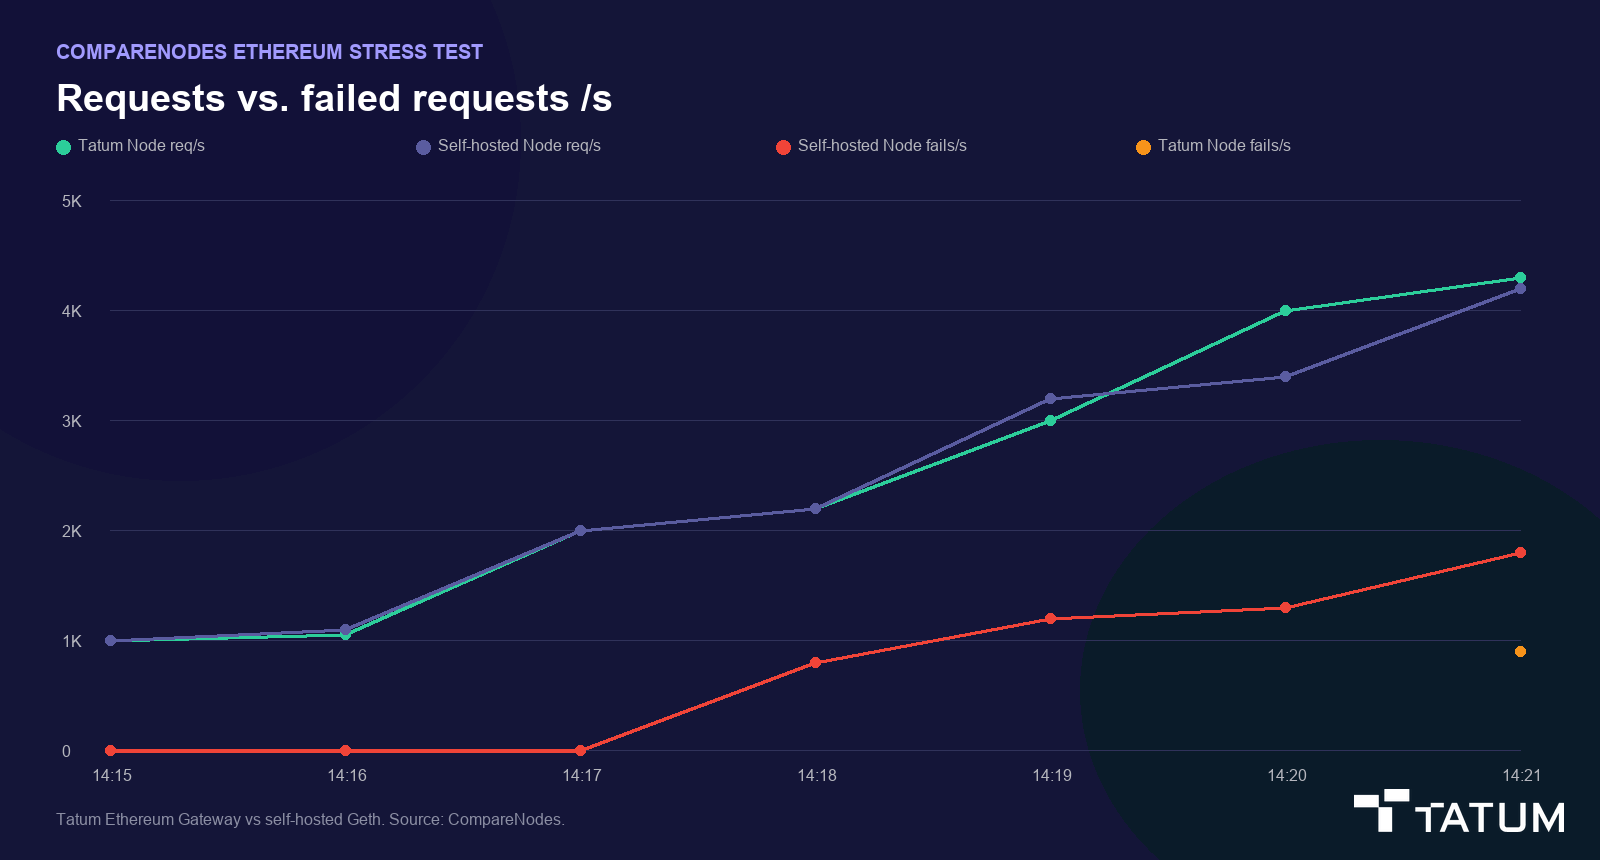Select the green Tatum Node req/s legend dot
1600x860 pixels.
tap(64, 147)
